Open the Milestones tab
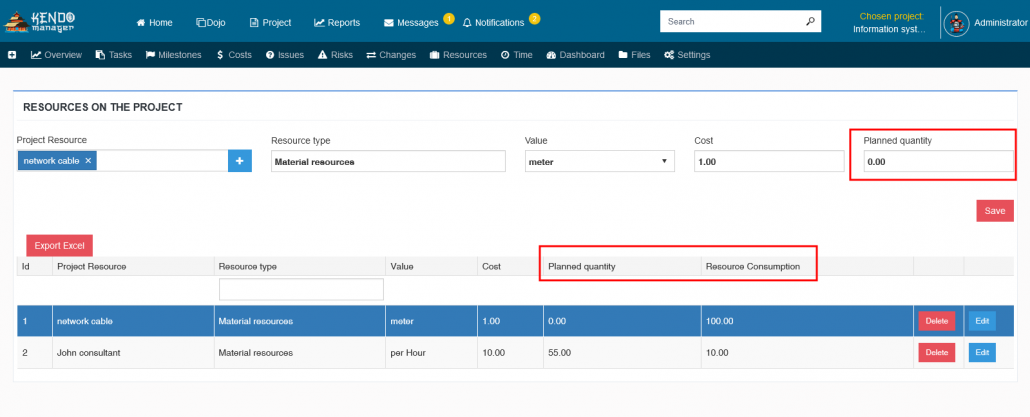Image resolution: width=1030 pixels, height=417 pixels. (x=173, y=55)
